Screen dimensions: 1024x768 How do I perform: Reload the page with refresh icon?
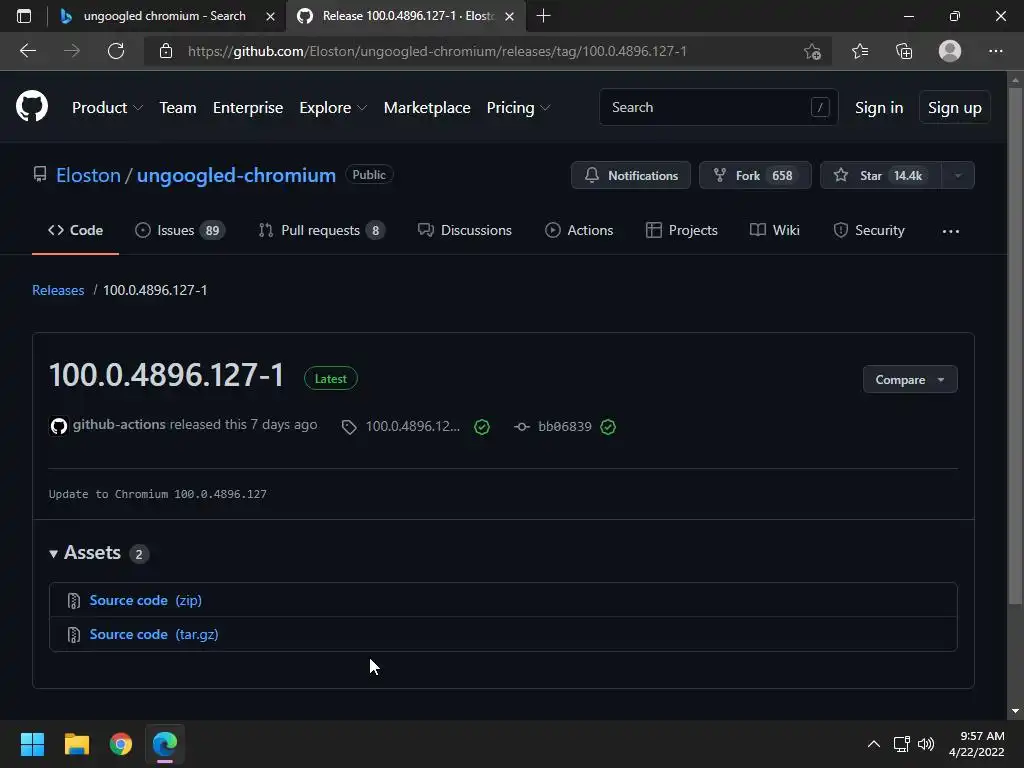click(x=116, y=51)
